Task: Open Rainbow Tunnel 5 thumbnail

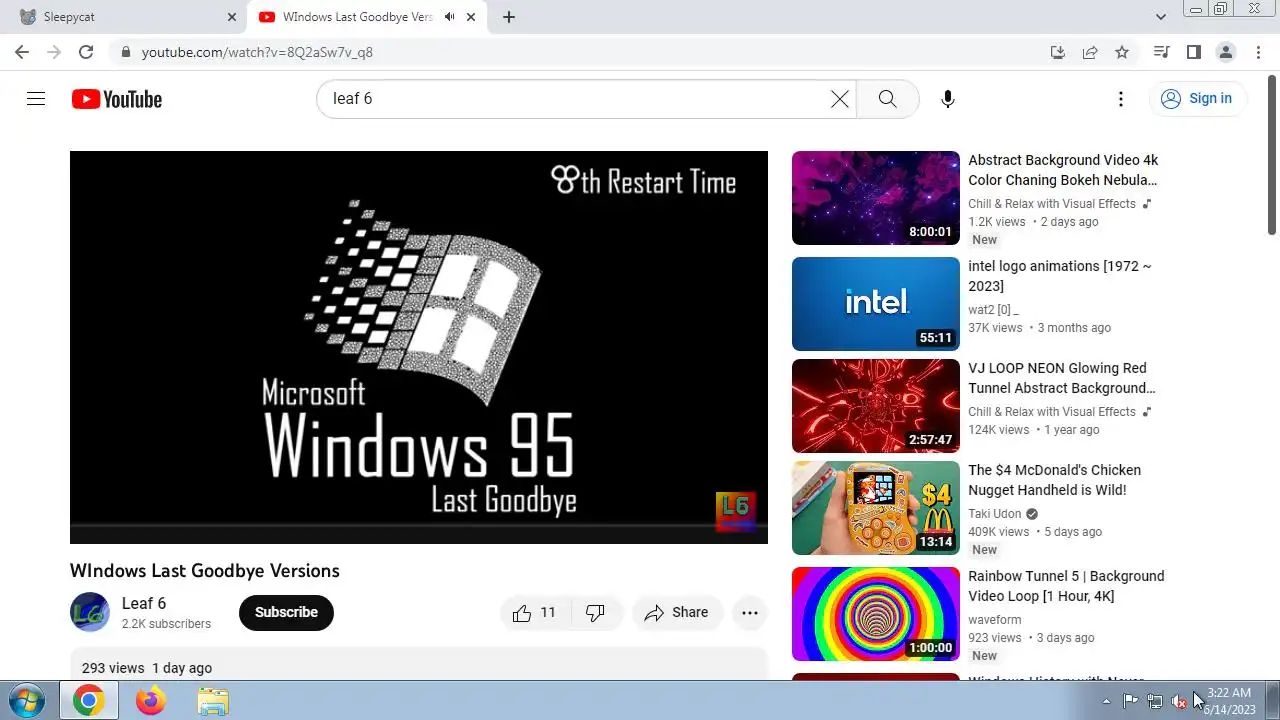Action: pyautogui.click(x=876, y=614)
